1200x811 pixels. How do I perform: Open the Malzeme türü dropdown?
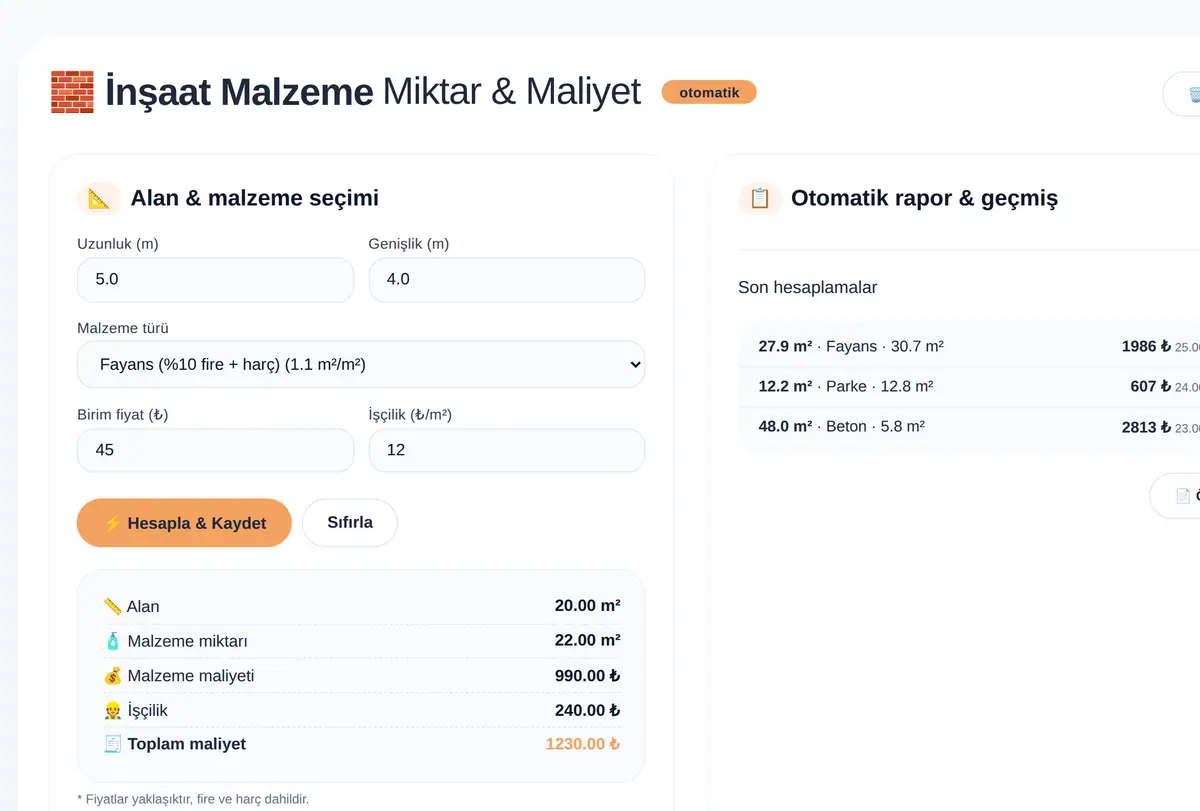(361, 365)
